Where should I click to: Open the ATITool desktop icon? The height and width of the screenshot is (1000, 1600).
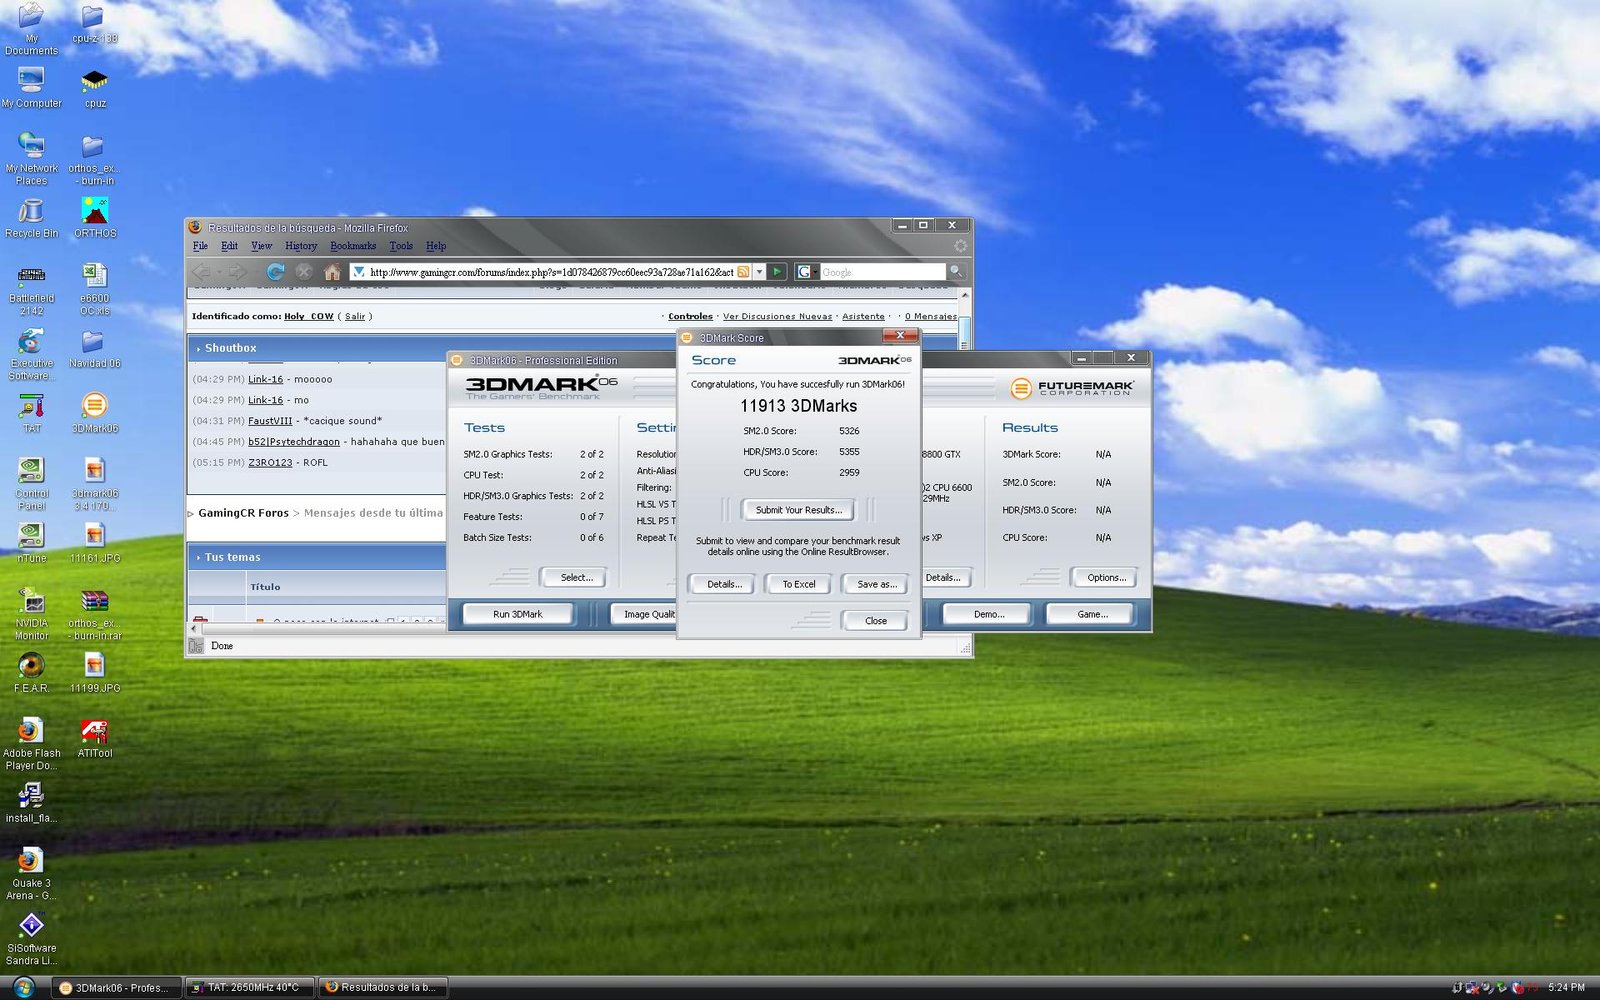pyautogui.click(x=95, y=737)
